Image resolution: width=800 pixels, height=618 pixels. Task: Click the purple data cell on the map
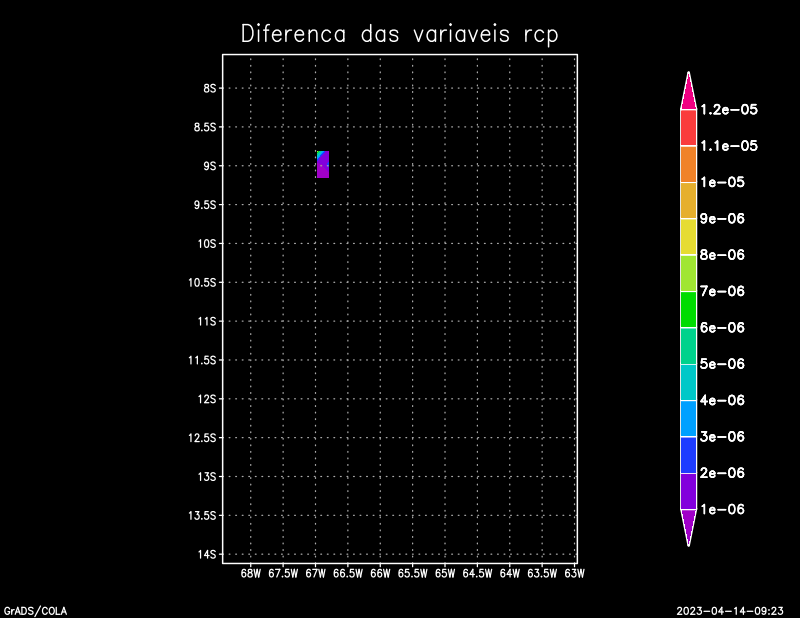pyautogui.click(x=323, y=167)
